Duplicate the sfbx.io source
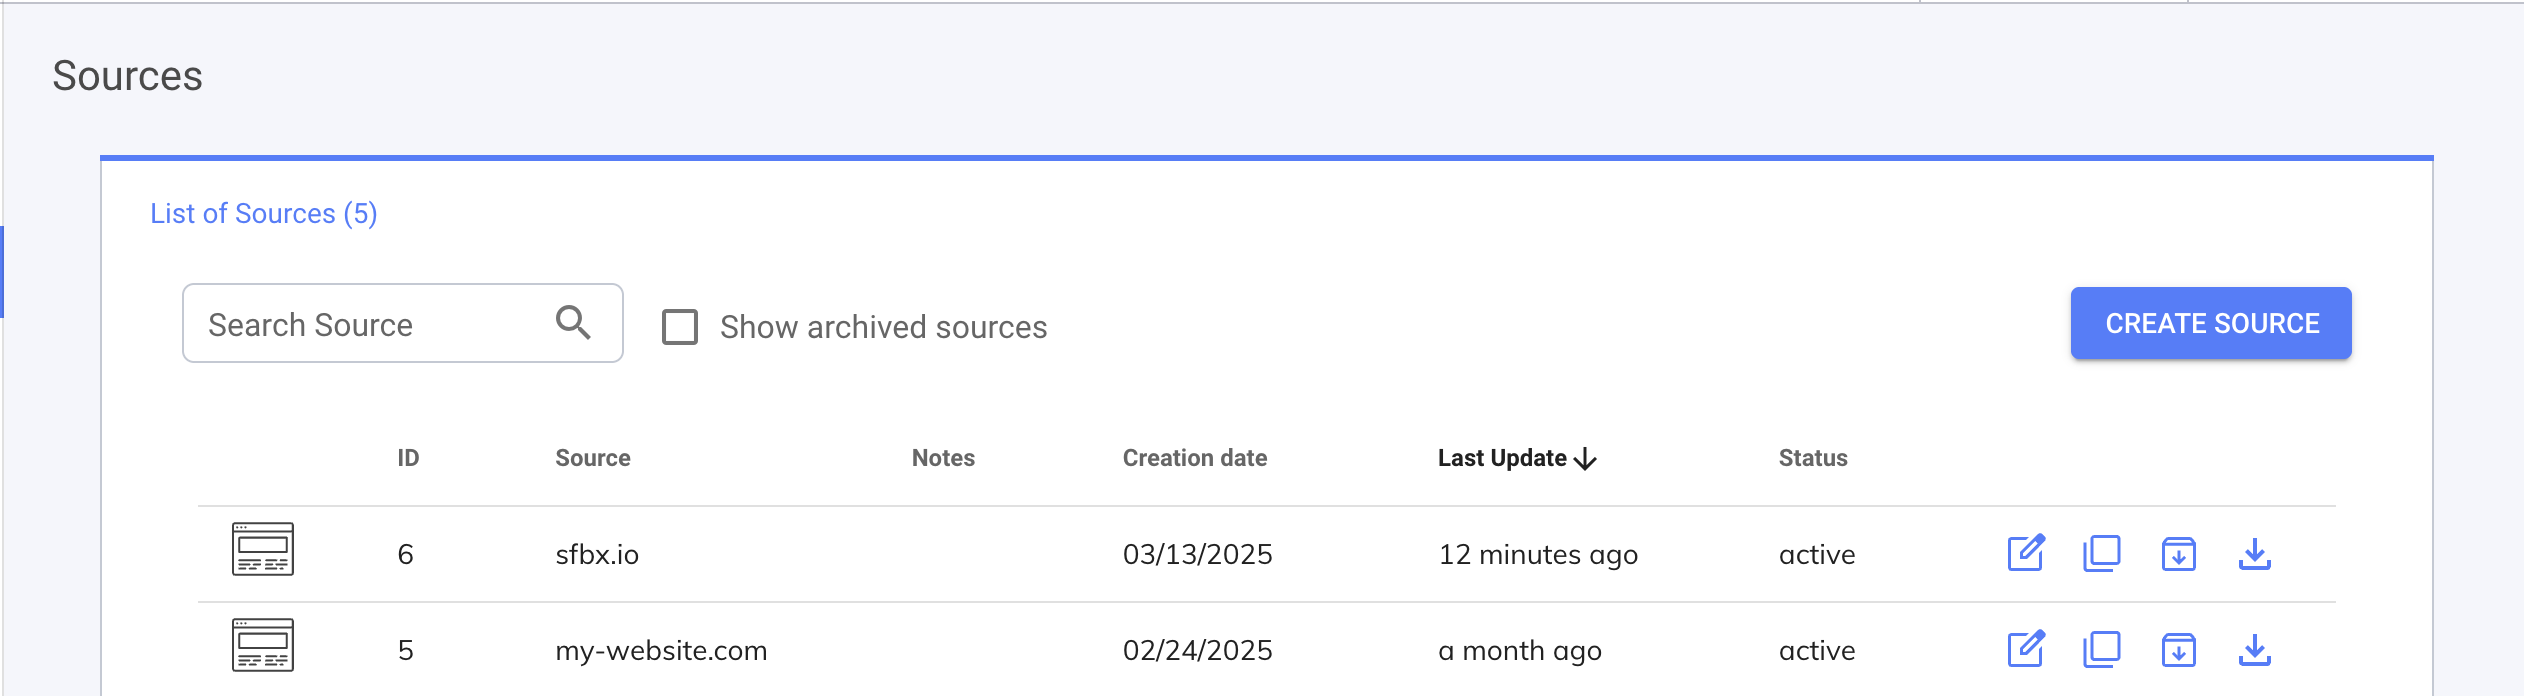 2101,553
